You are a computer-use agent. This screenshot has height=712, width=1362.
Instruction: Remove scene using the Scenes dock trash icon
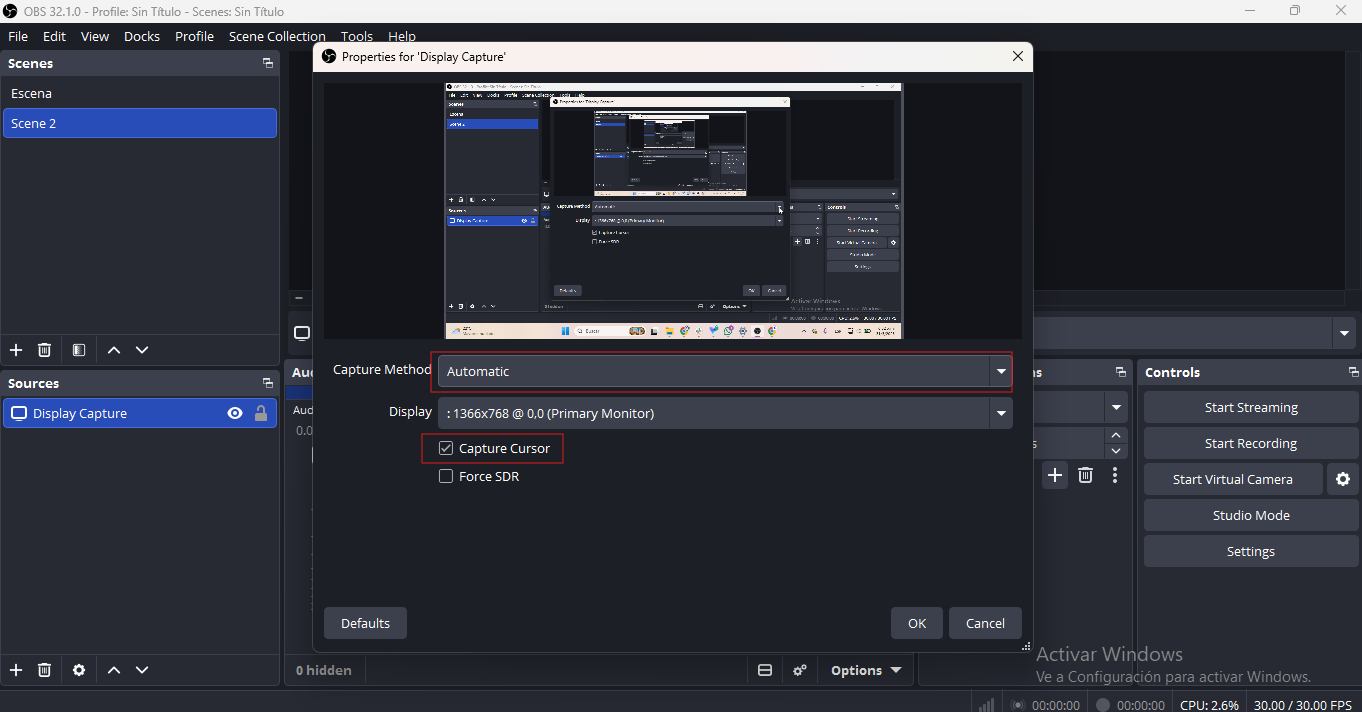(44, 350)
